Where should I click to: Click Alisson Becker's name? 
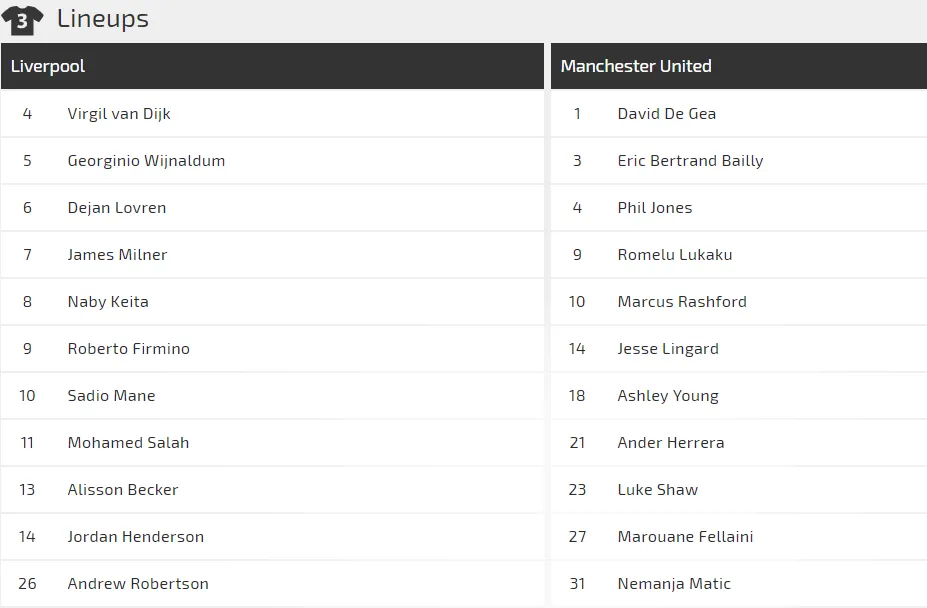coord(122,490)
